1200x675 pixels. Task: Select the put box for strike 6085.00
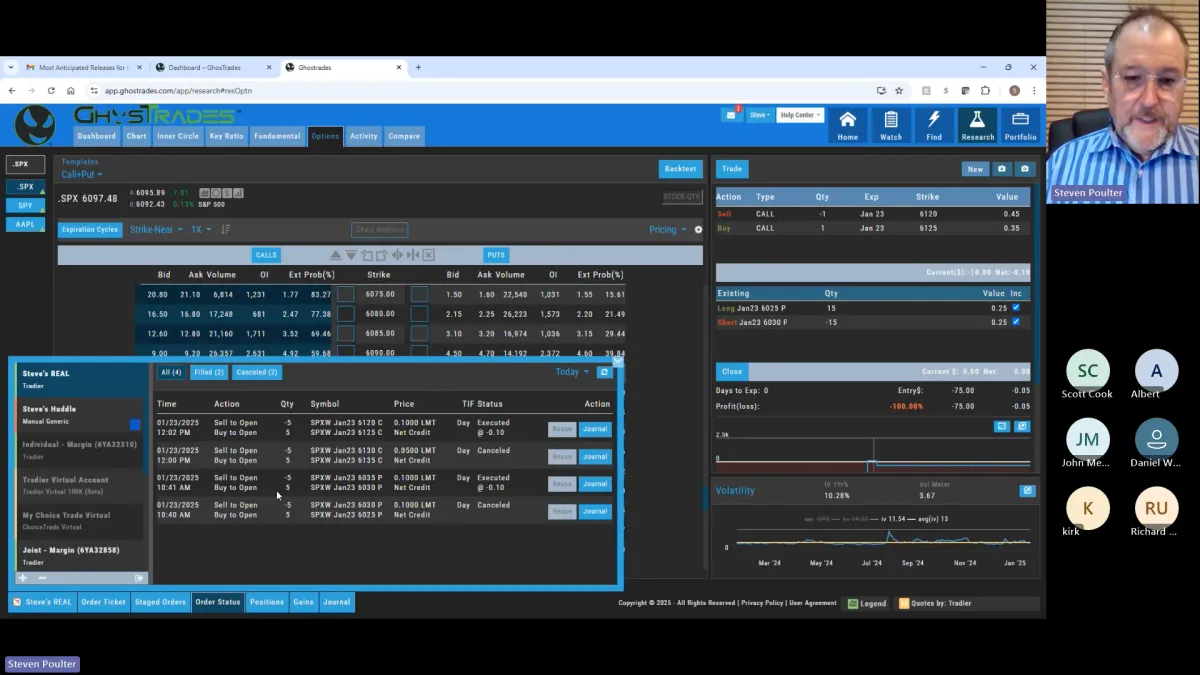click(419, 333)
